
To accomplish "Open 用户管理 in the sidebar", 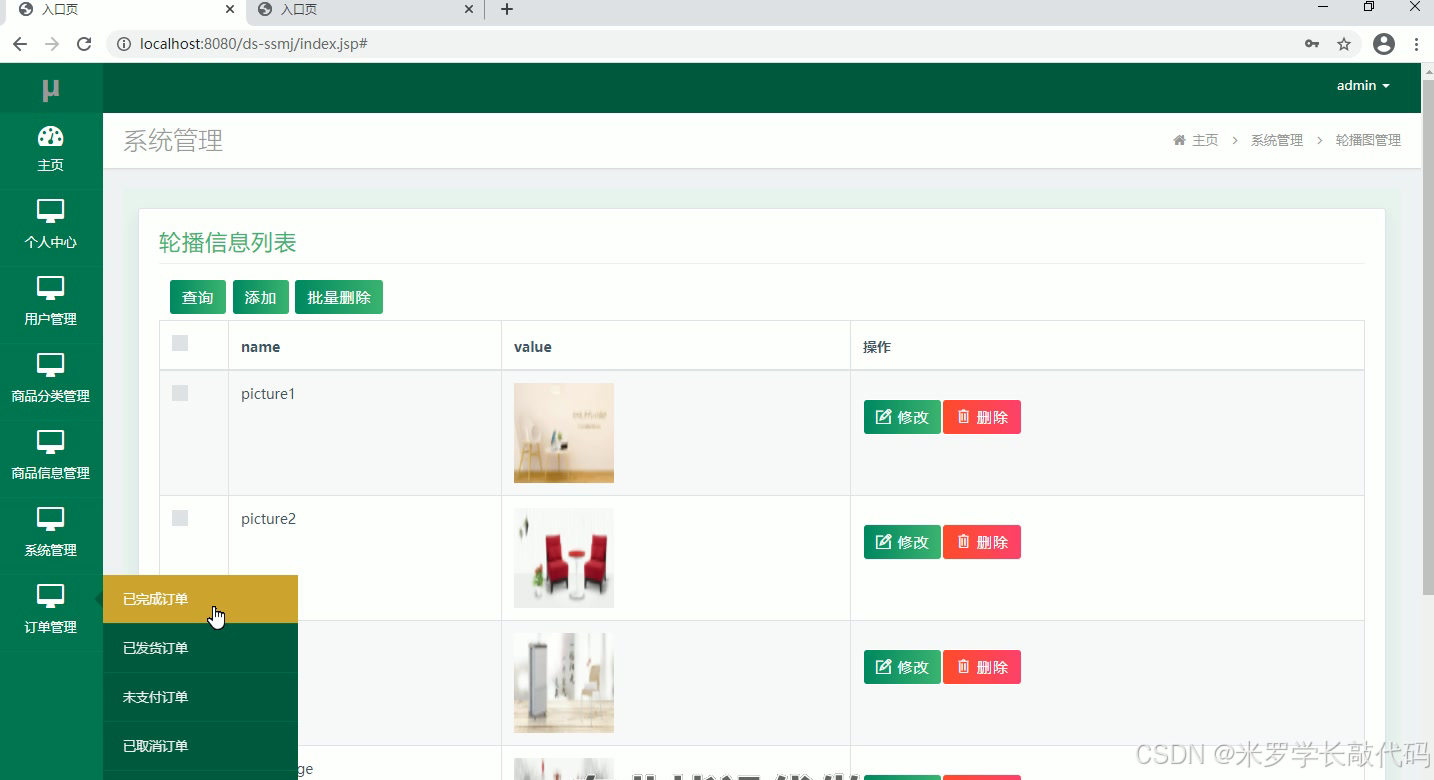I will coord(51,302).
